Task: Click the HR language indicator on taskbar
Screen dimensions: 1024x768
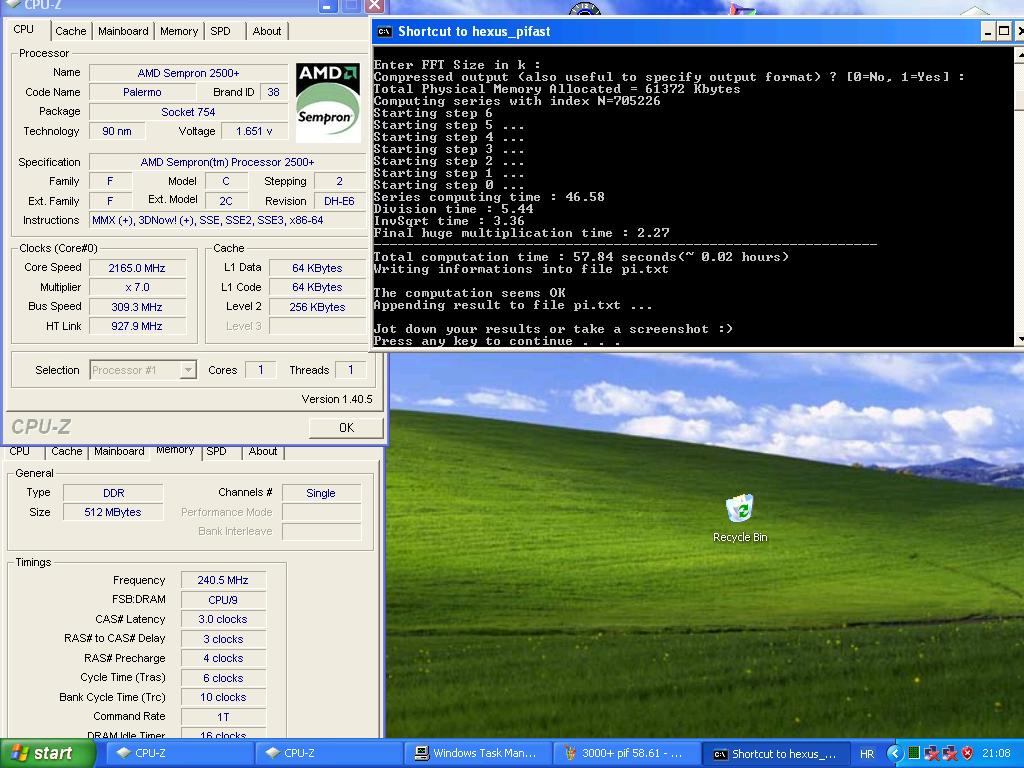Action: click(867, 754)
